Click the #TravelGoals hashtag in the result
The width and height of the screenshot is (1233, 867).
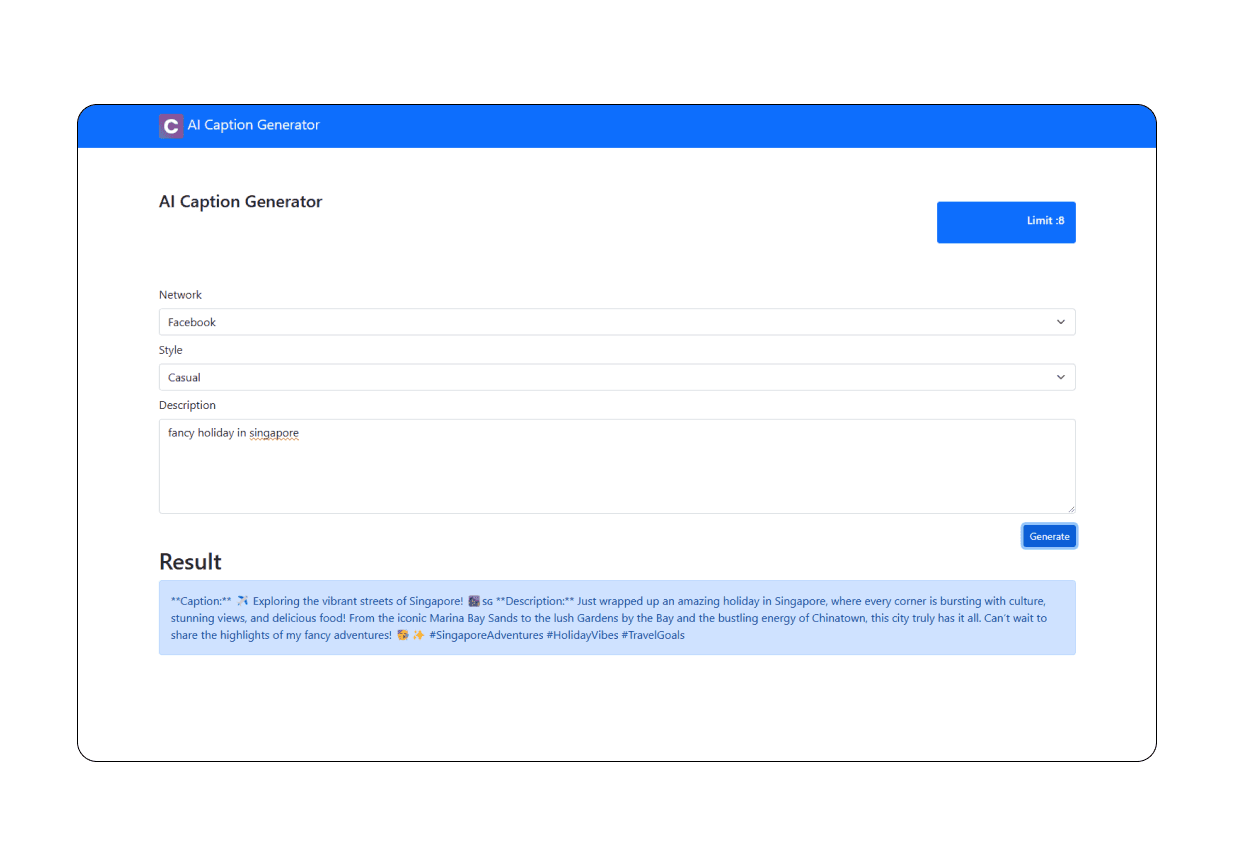pyautogui.click(x=654, y=635)
